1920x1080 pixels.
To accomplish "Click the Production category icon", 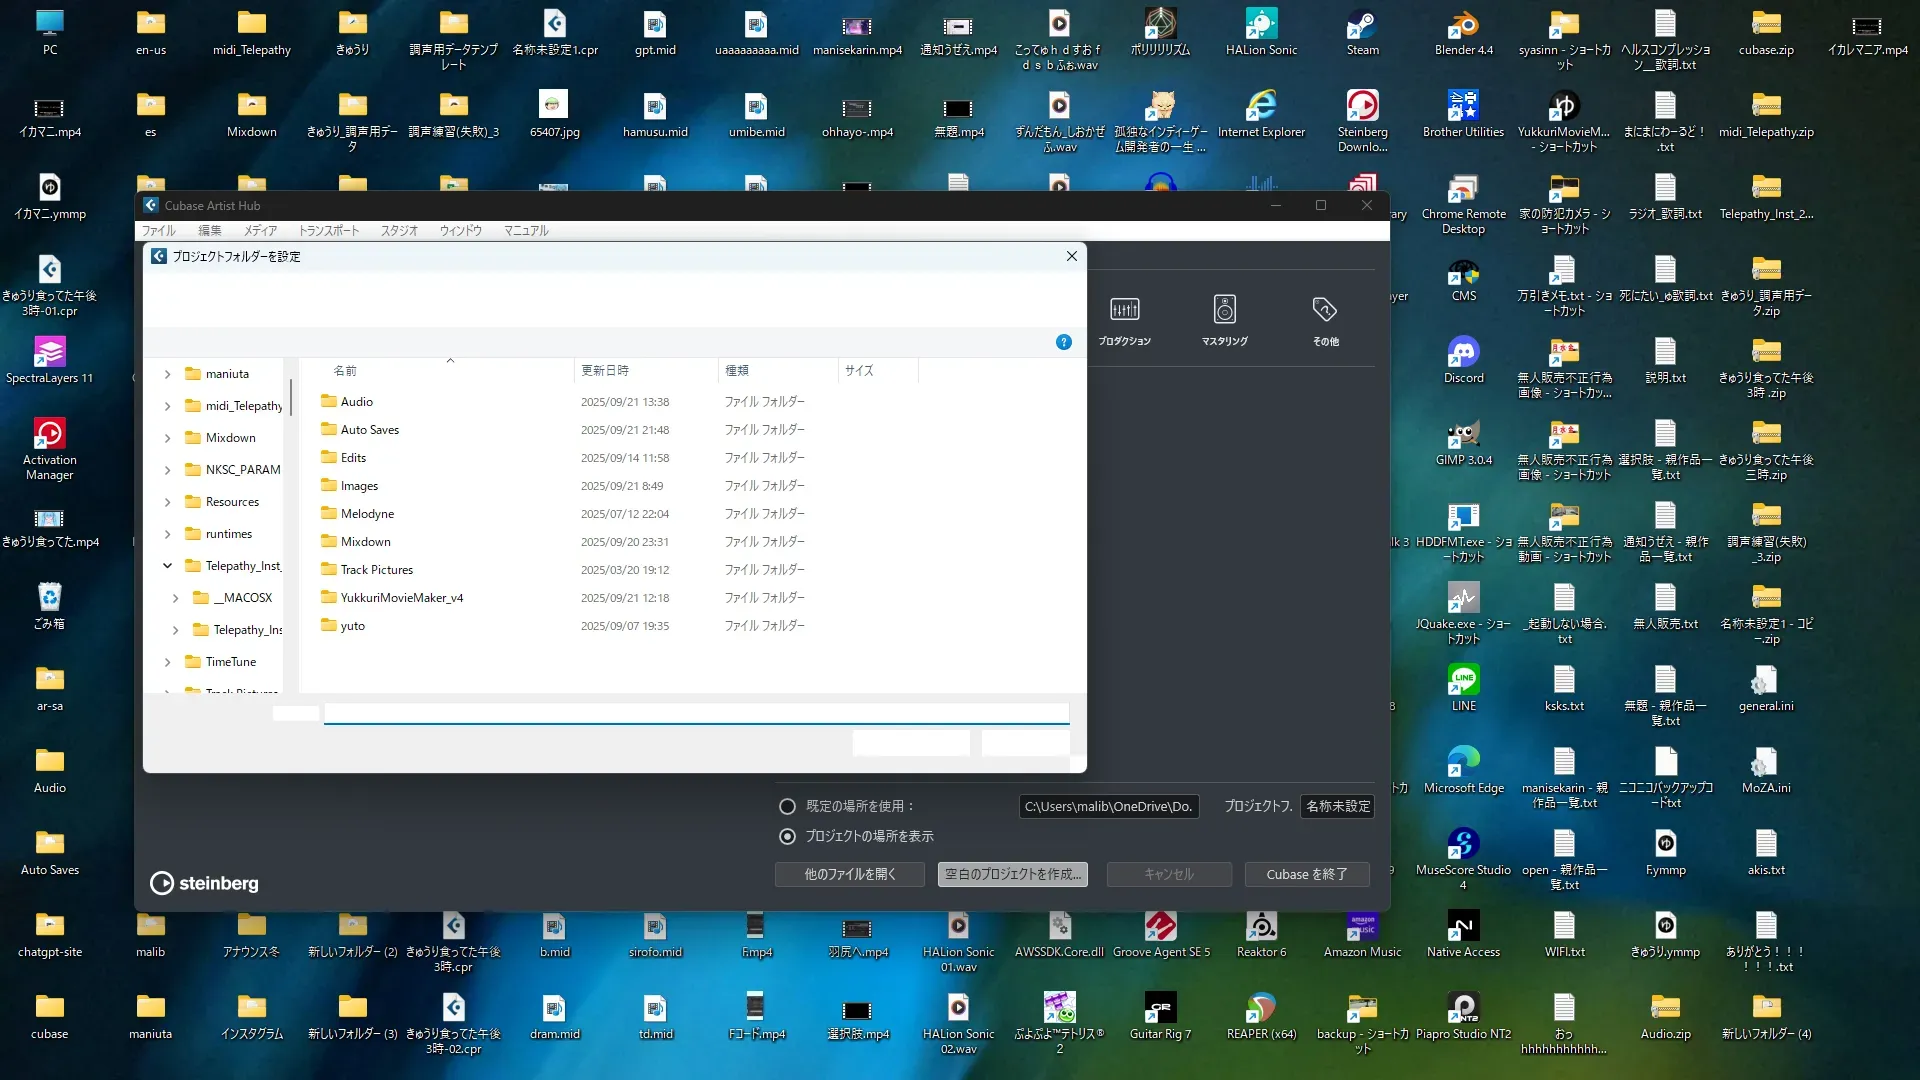I will pyautogui.click(x=1124, y=310).
